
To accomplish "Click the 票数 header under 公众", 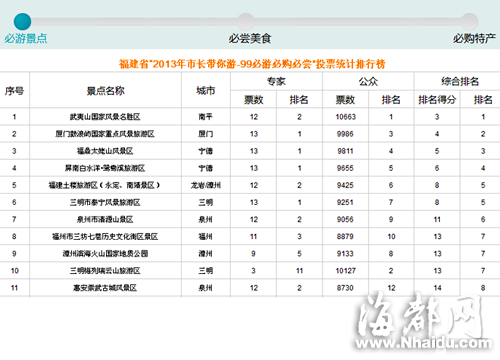I will [345, 100].
